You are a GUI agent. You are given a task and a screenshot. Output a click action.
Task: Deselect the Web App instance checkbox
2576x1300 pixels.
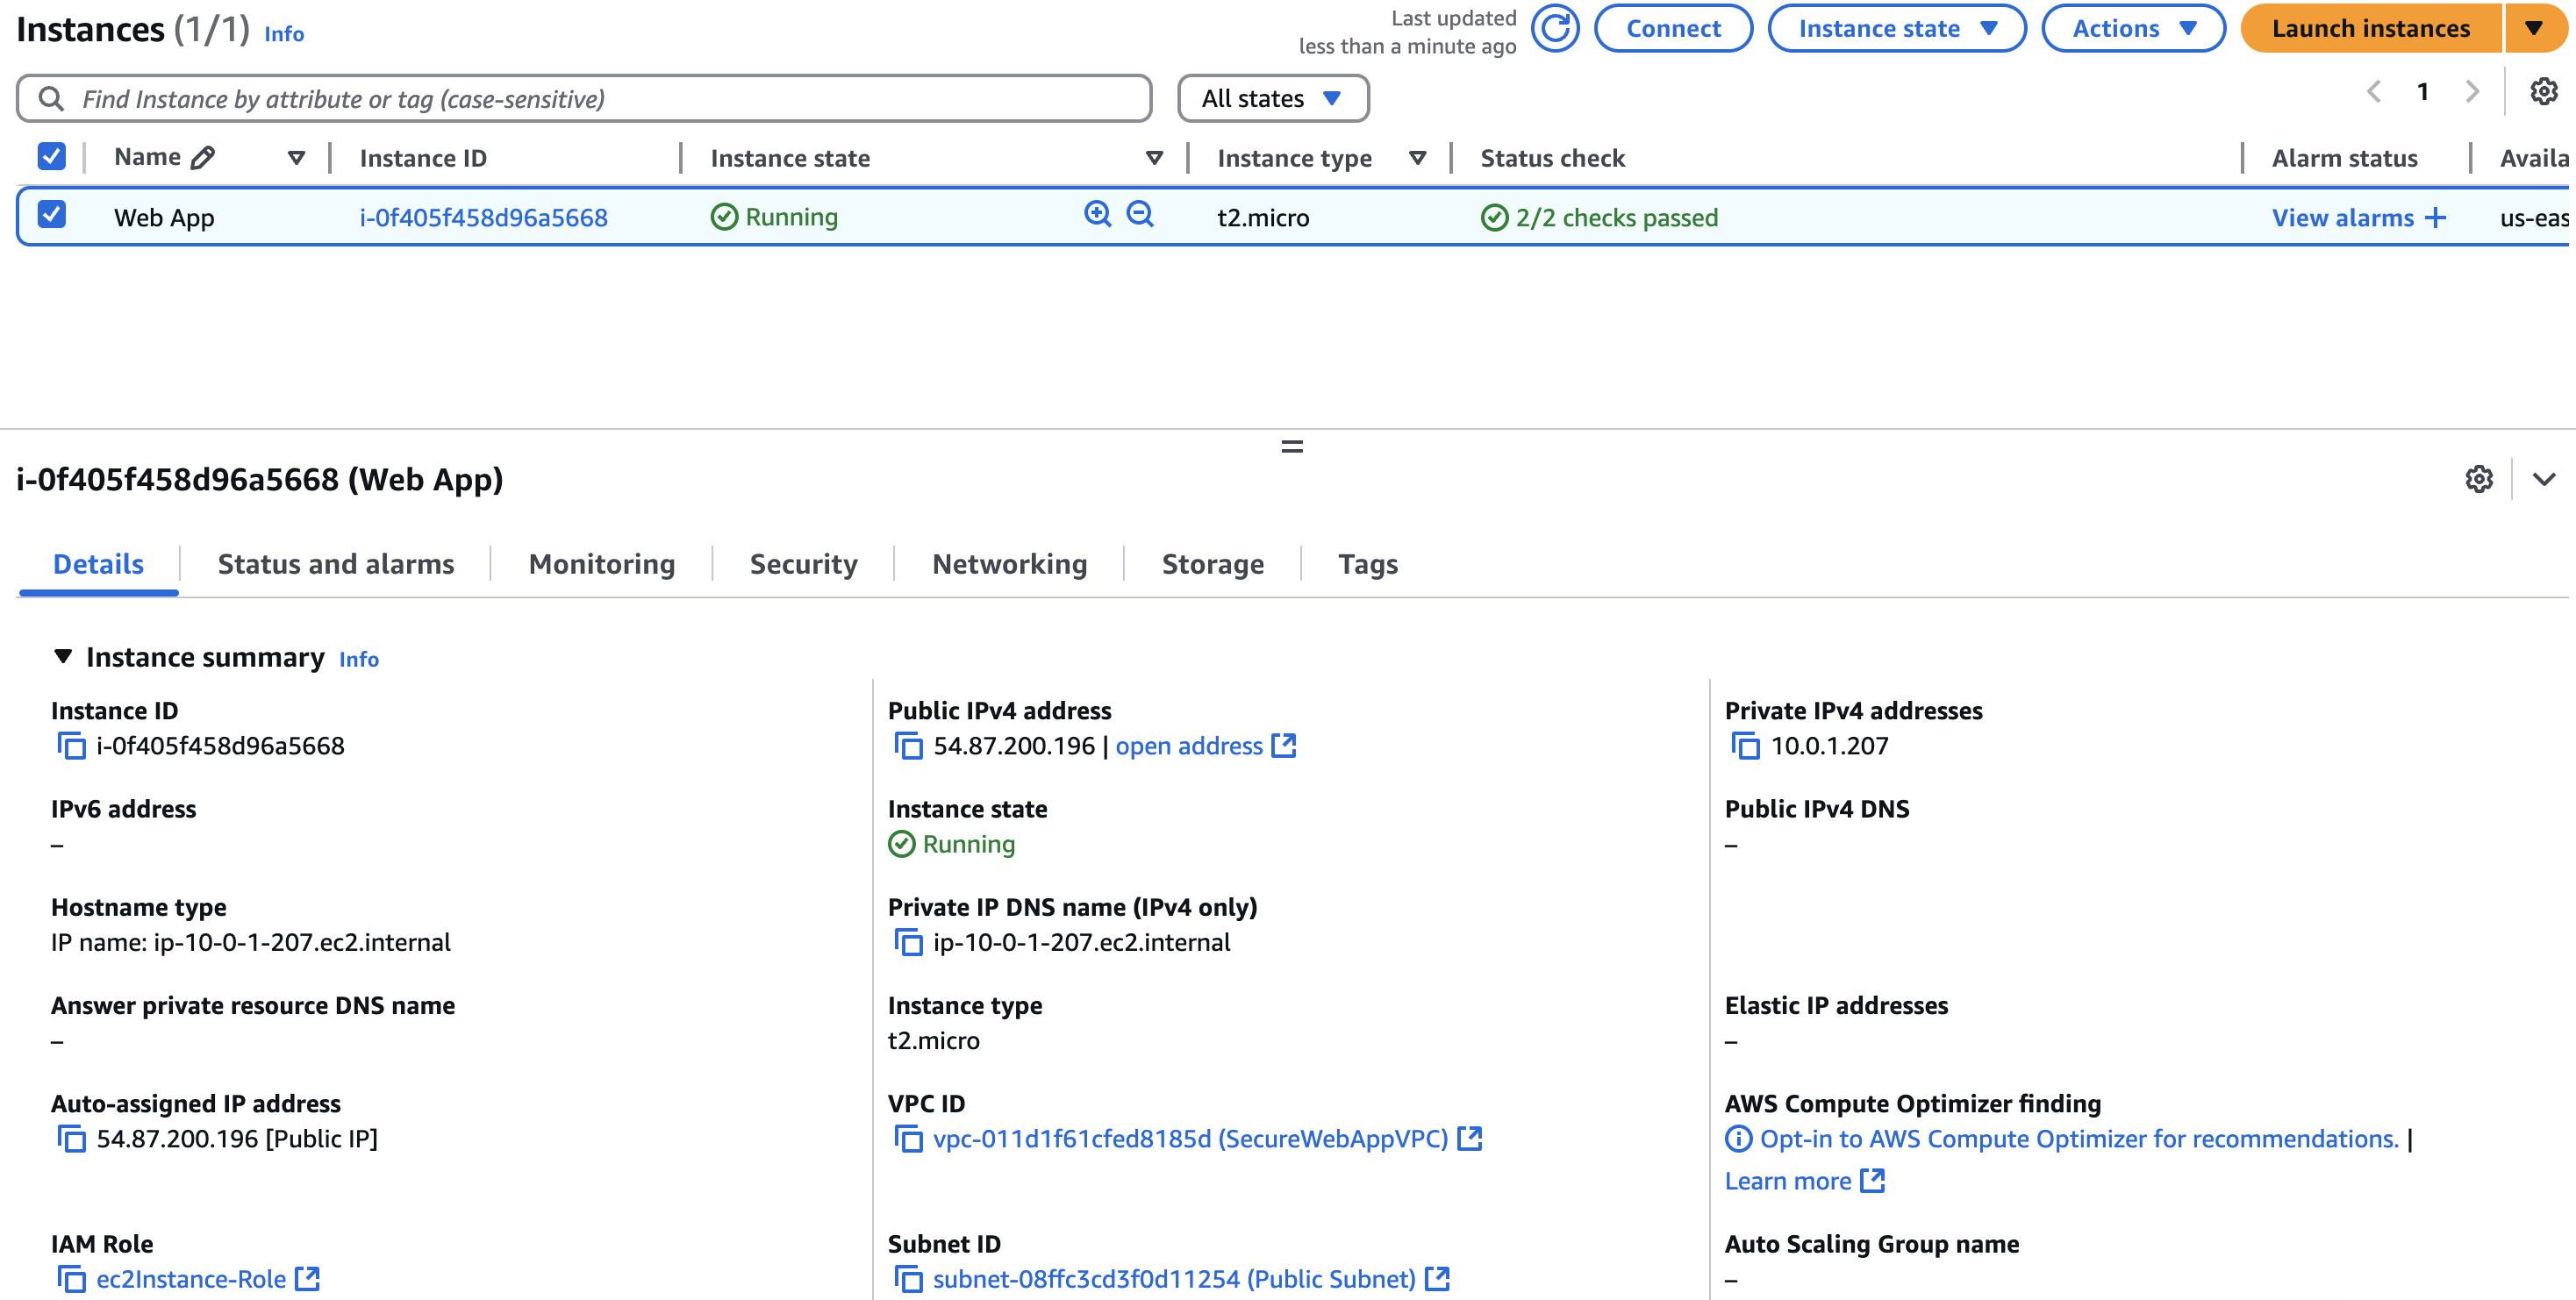tap(51, 215)
